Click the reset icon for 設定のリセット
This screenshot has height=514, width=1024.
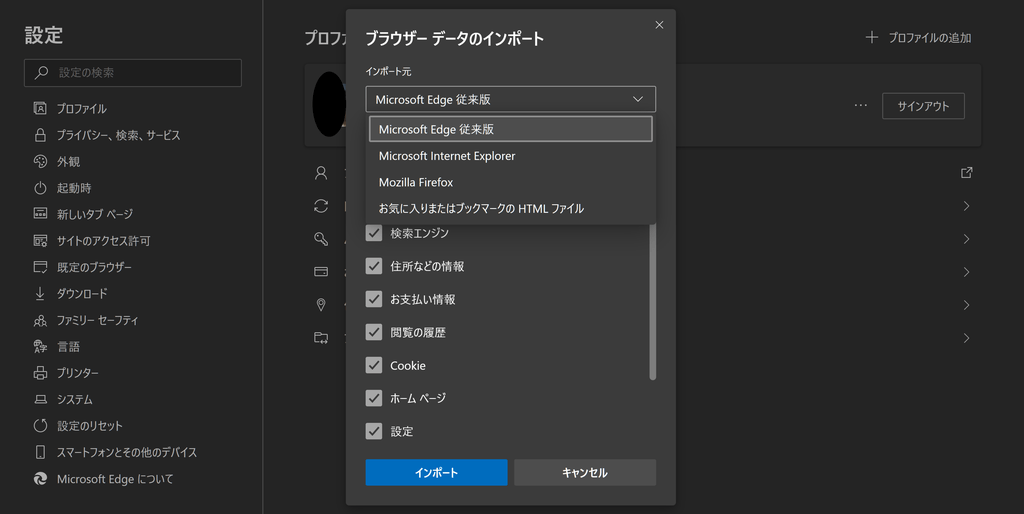(40, 426)
